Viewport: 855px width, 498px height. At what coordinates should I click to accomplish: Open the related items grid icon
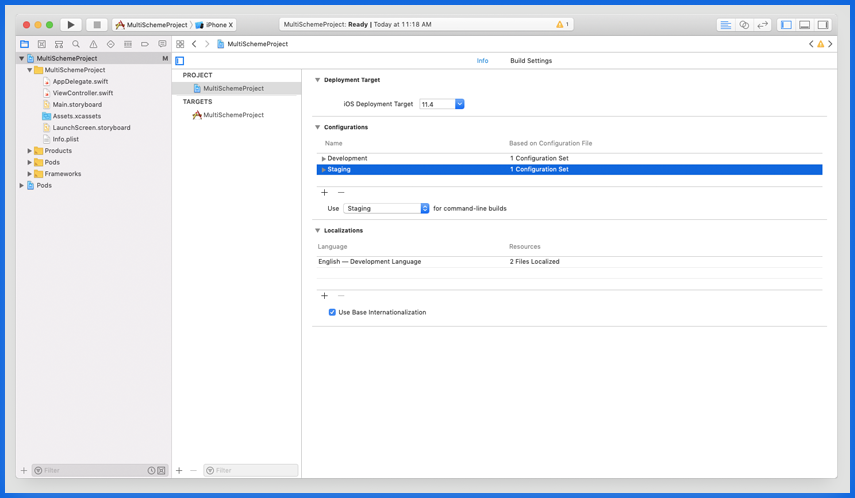[x=180, y=44]
